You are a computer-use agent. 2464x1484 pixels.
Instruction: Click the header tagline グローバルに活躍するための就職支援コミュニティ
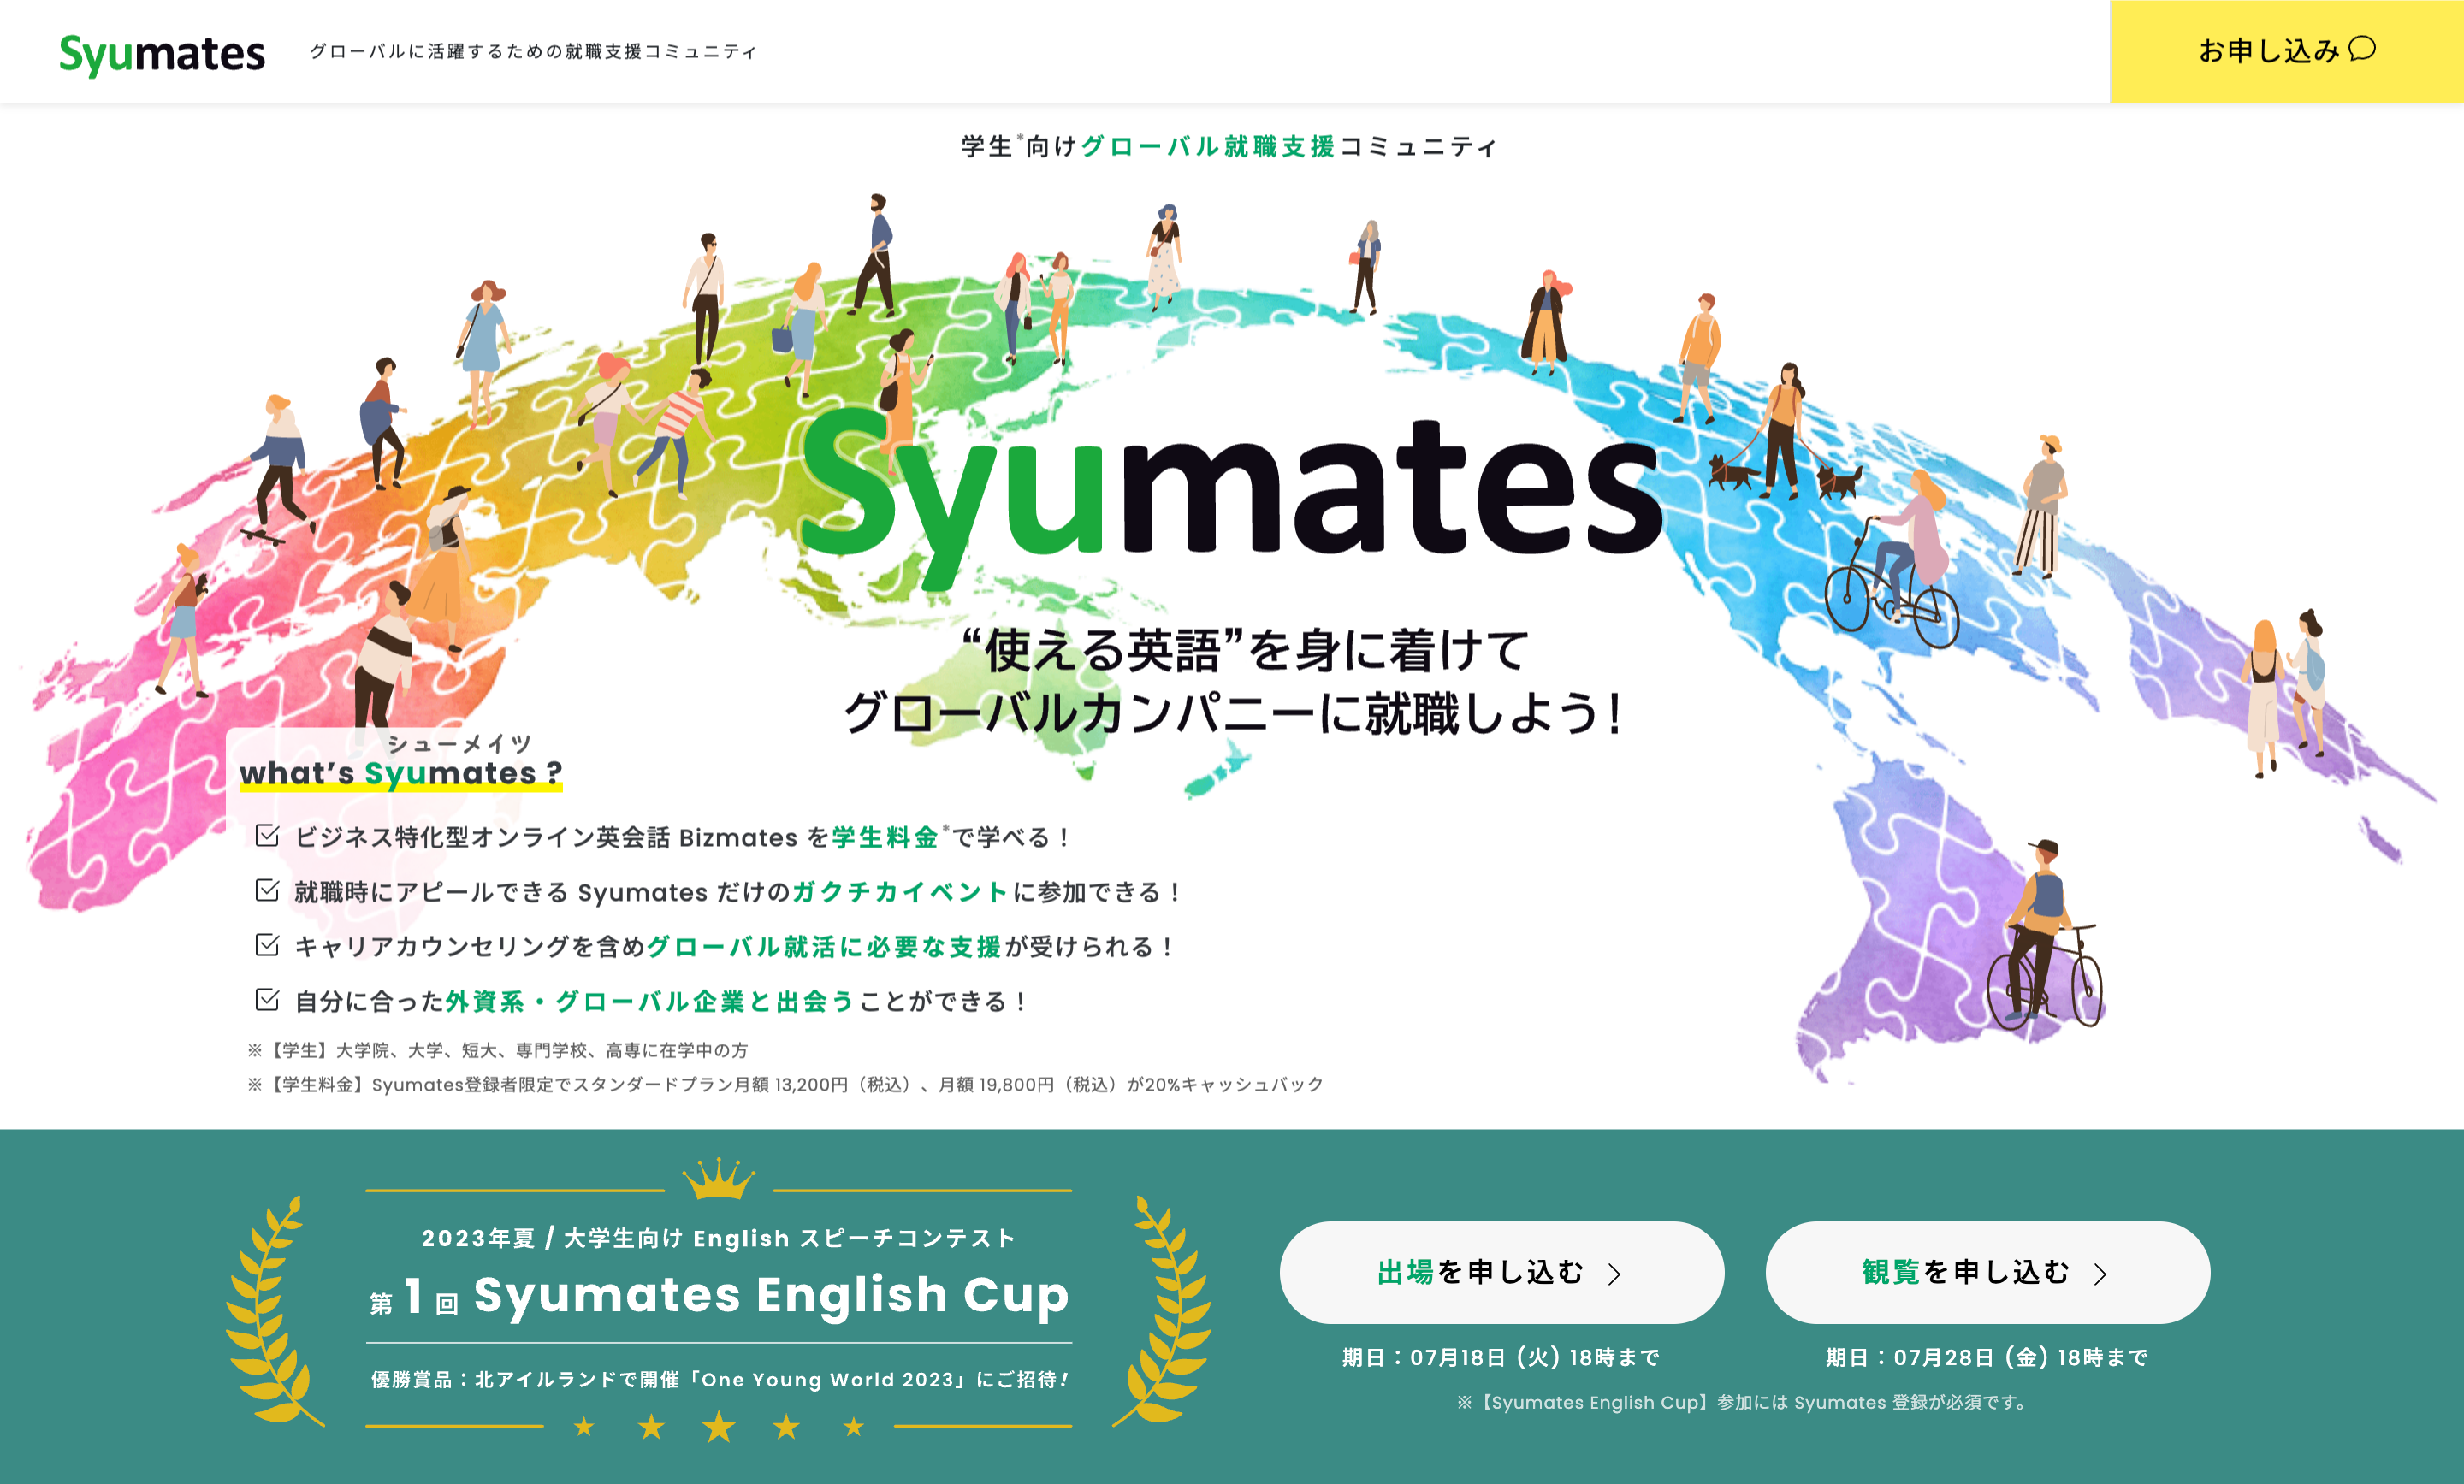tap(533, 52)
